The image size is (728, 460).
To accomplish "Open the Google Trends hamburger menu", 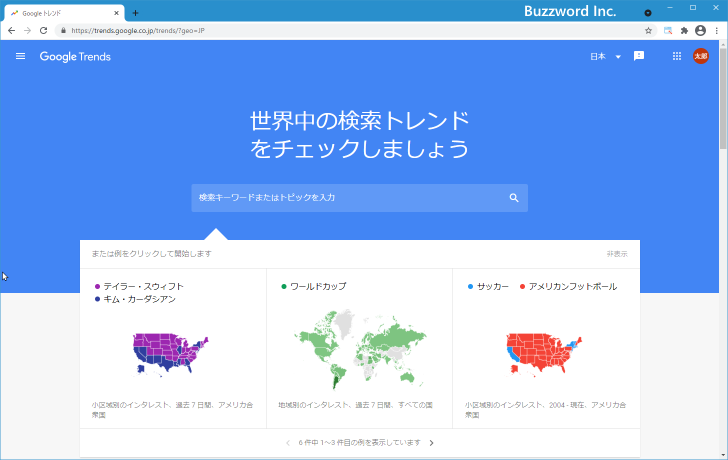I will tap(20, 56).
